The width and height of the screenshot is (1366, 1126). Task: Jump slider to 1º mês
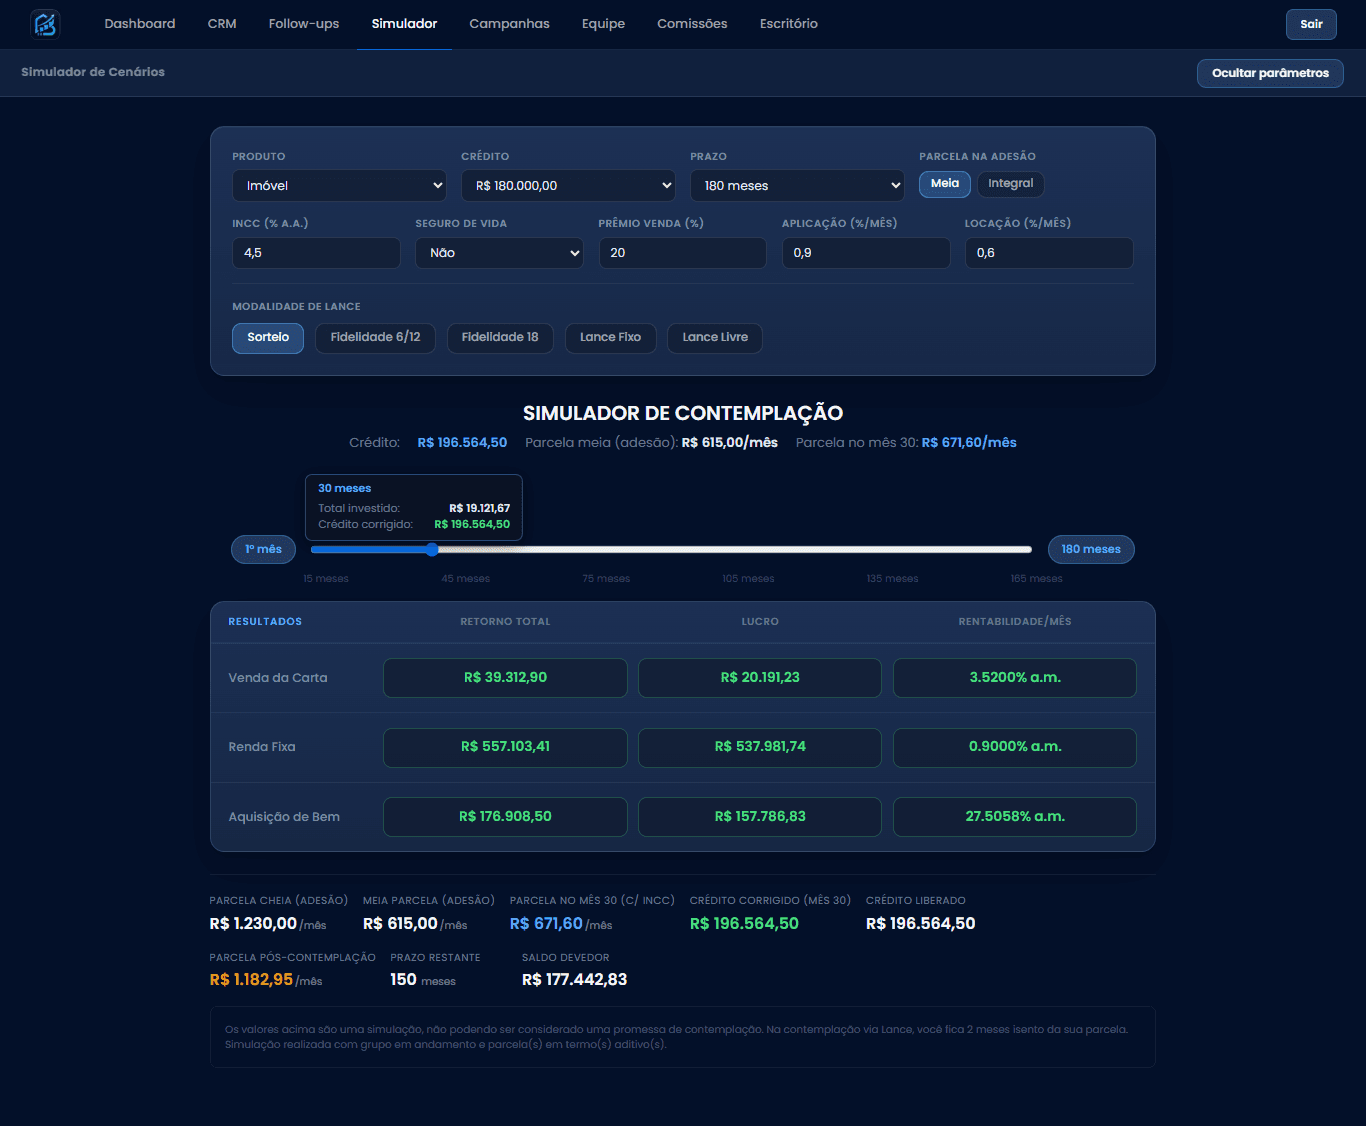[x=264, y=550]
